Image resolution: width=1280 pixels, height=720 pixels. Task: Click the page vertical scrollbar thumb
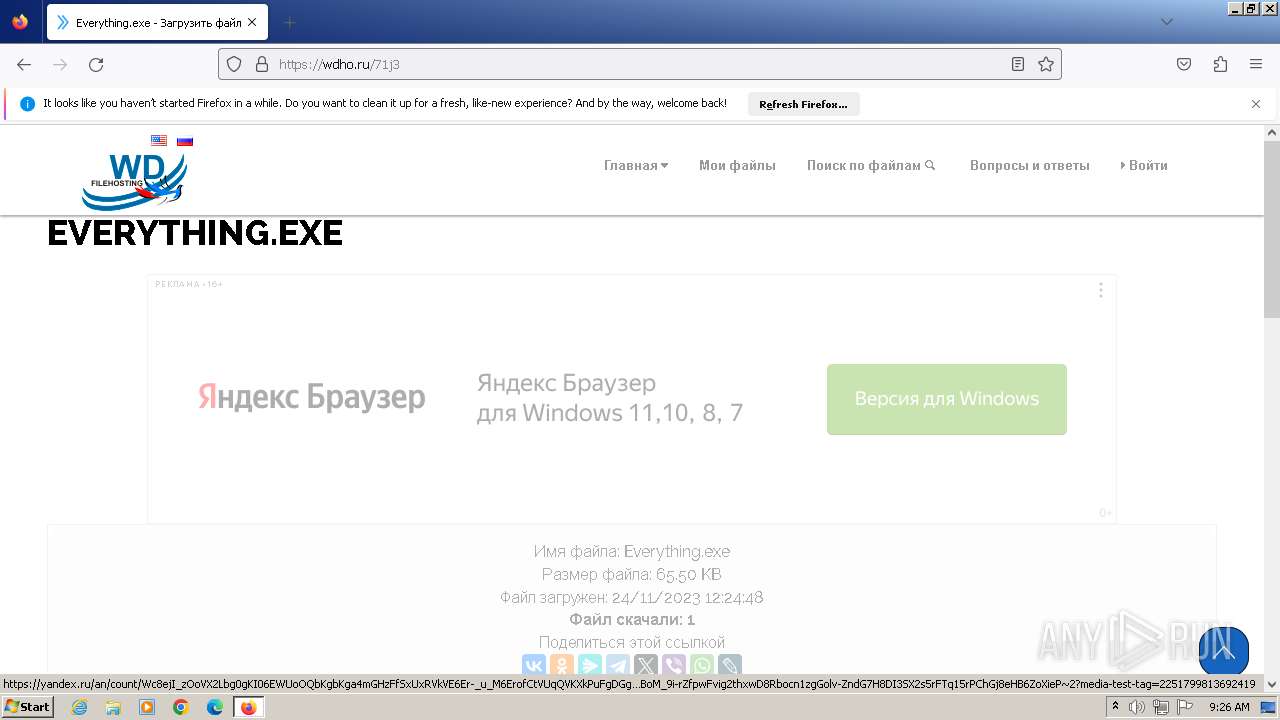(1272, 228)
